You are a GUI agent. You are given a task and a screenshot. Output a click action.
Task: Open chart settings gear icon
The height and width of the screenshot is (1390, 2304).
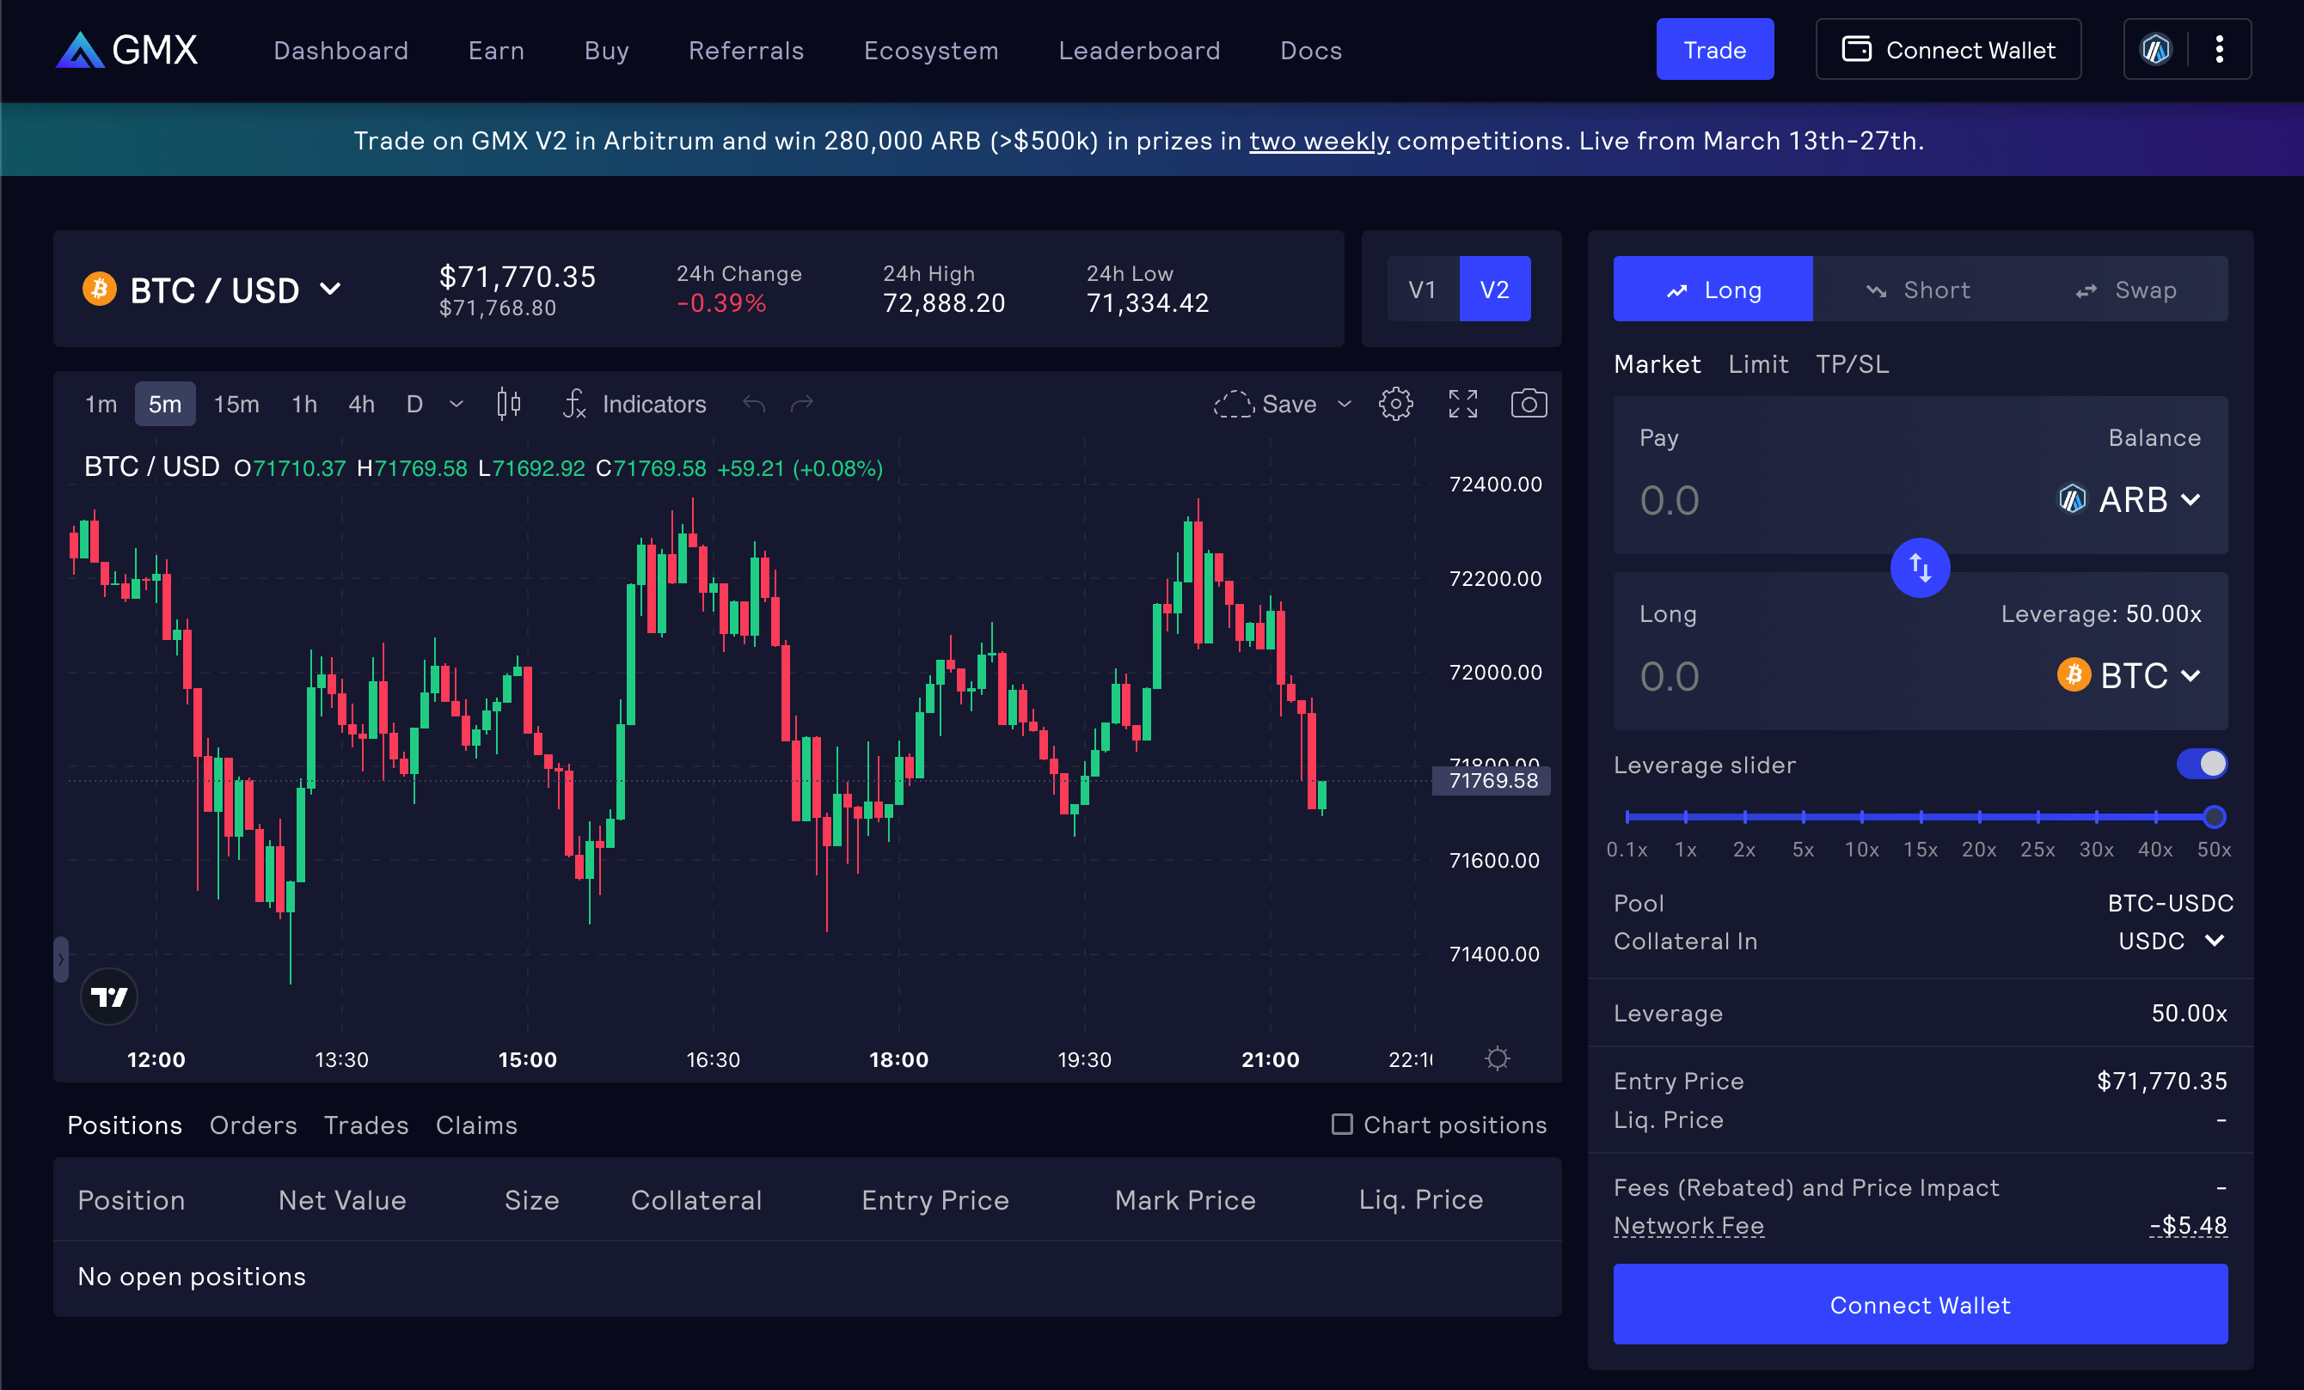1396,404
